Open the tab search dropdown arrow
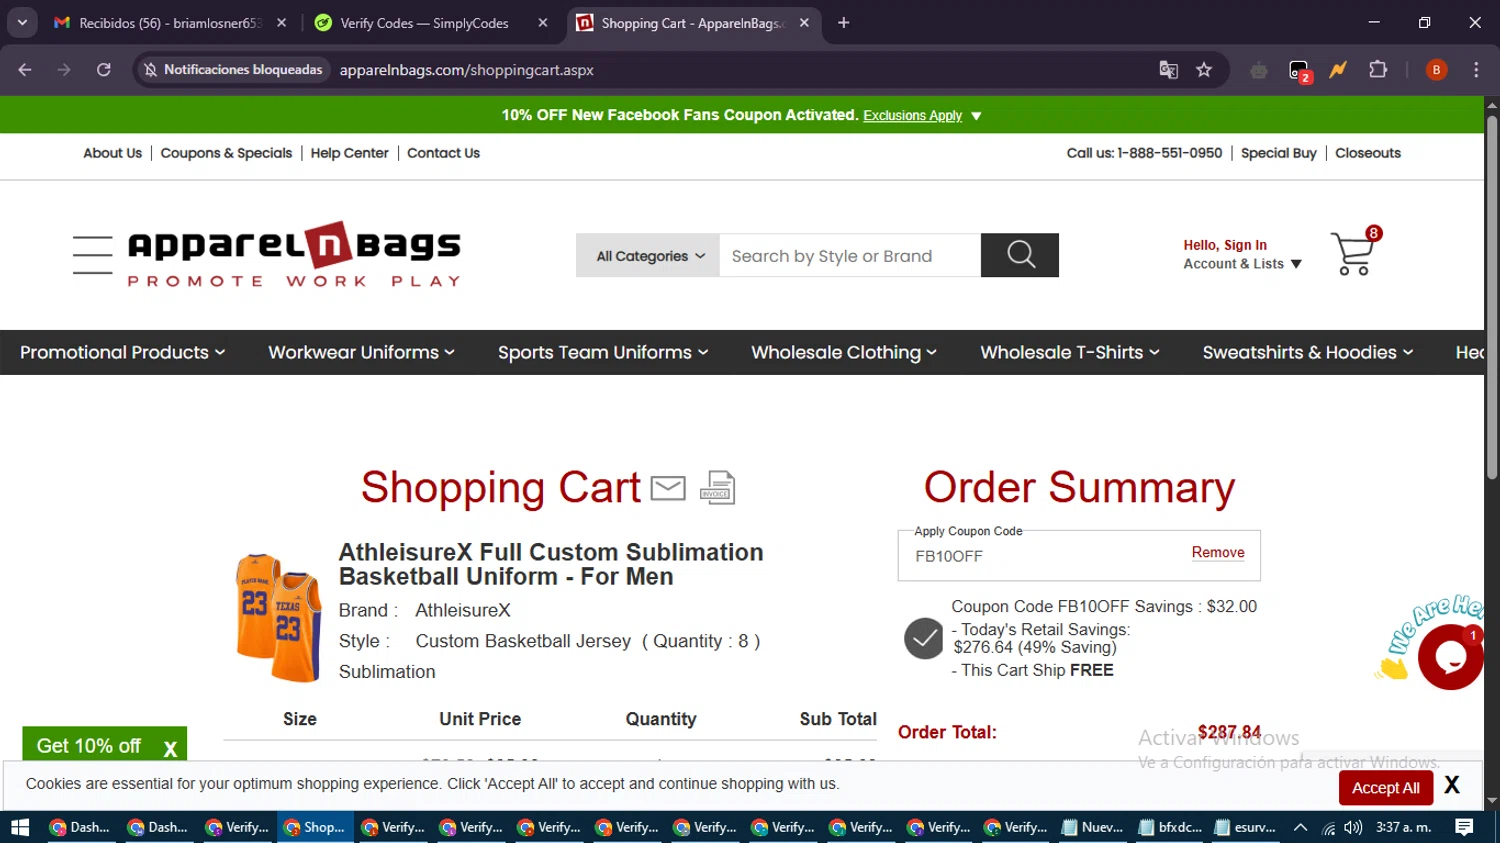 point(22,23)
